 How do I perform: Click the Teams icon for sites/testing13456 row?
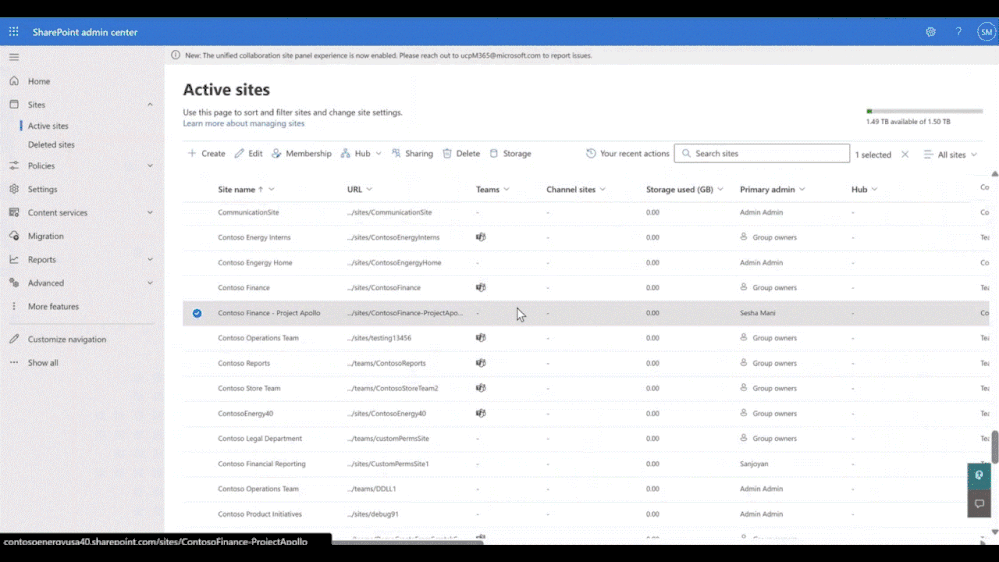click(x=481, y=338)
